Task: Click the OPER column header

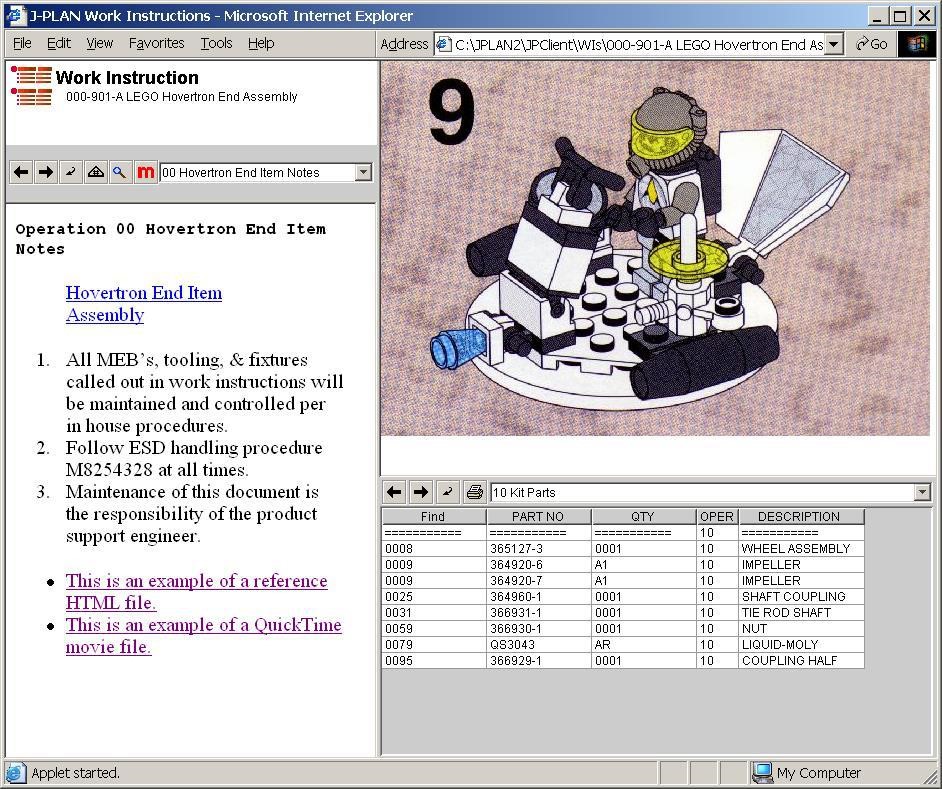Action: 717,517
